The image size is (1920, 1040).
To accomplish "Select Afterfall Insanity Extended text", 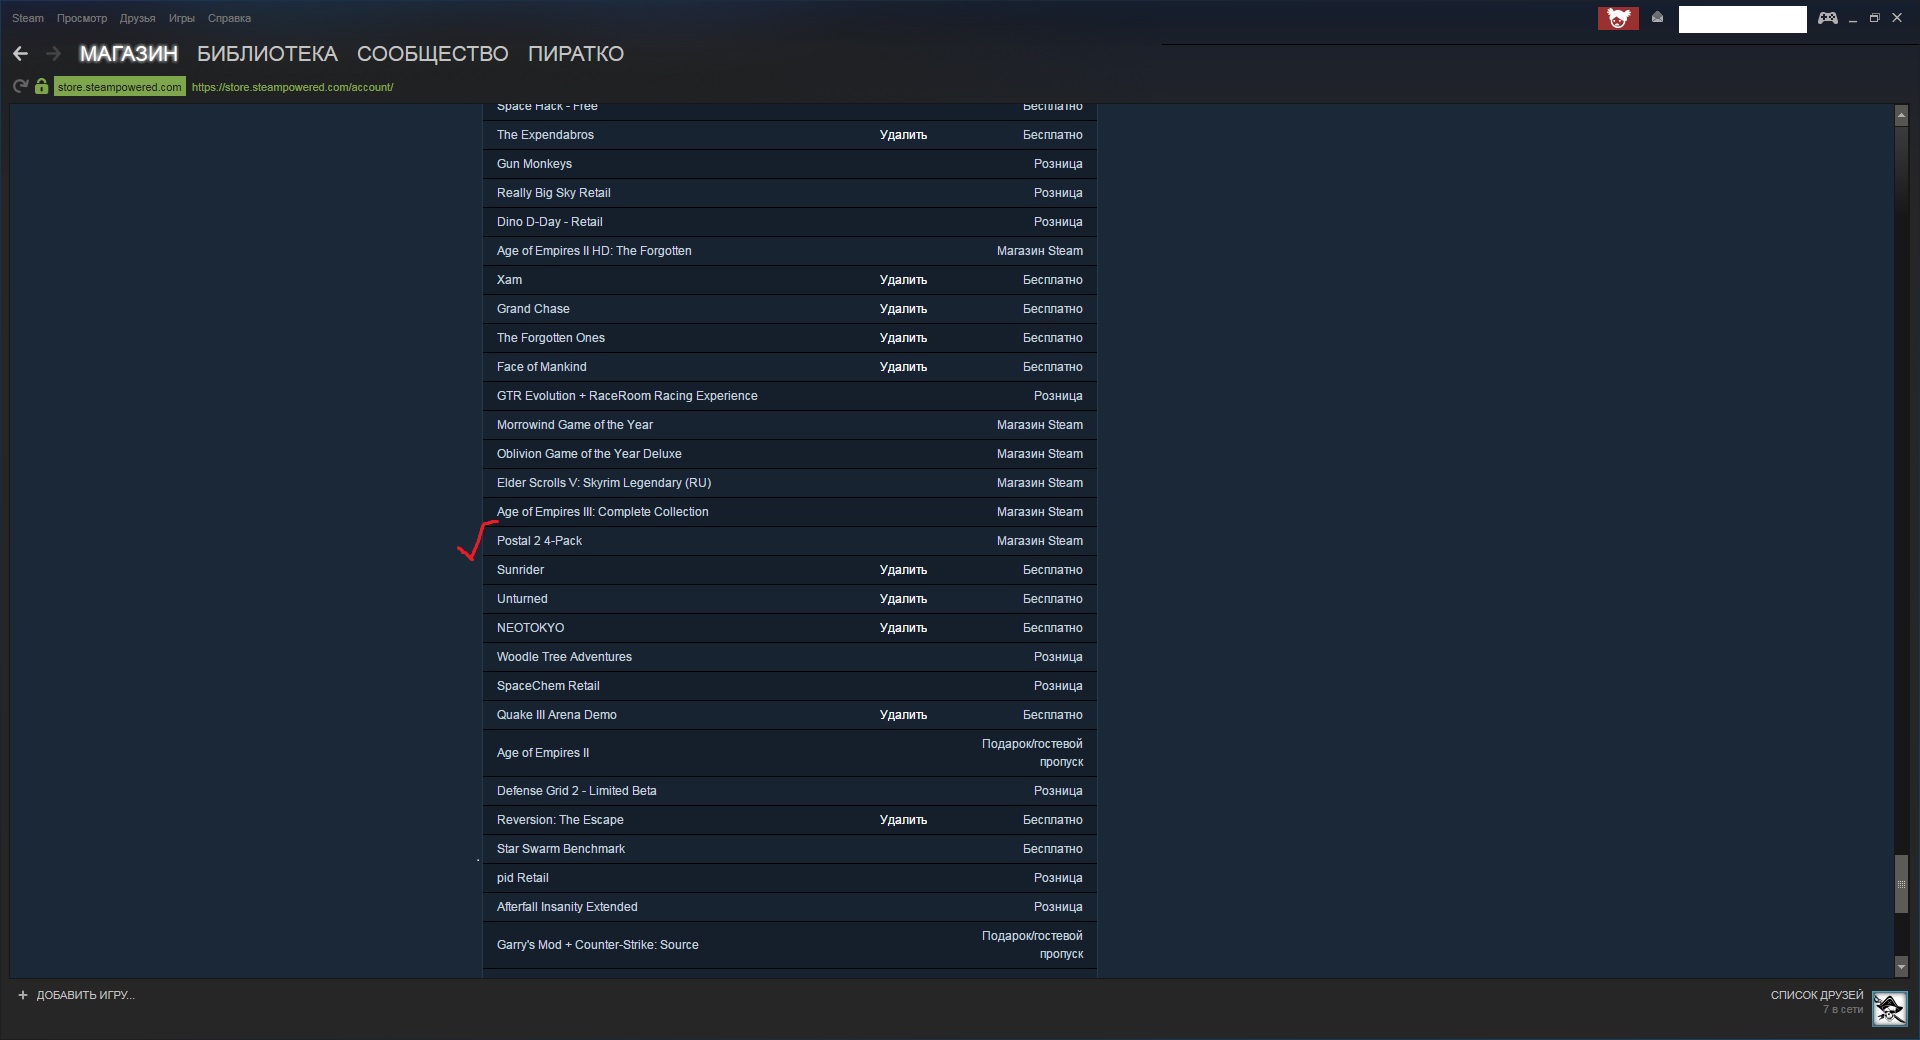I will click(x=567, y=907).
